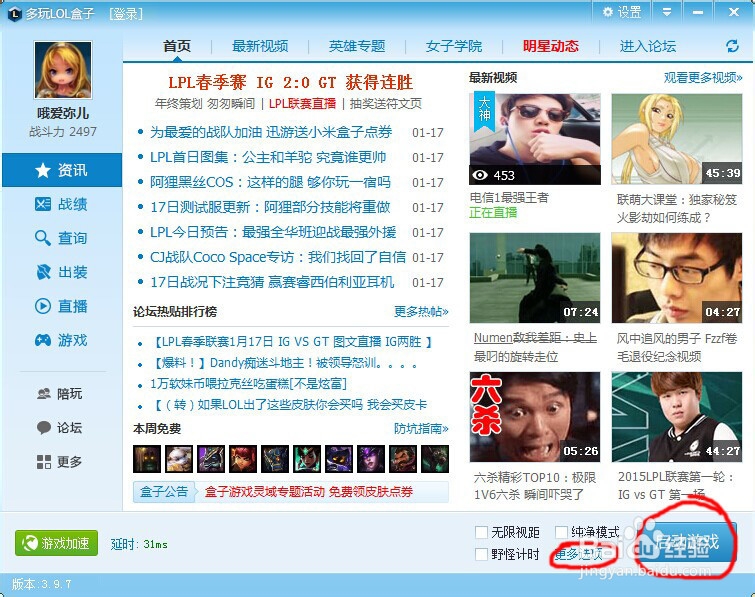Select sixth free champion icon this week
Image resolution: width=755 pixels, height=597 pixels.
307,459
